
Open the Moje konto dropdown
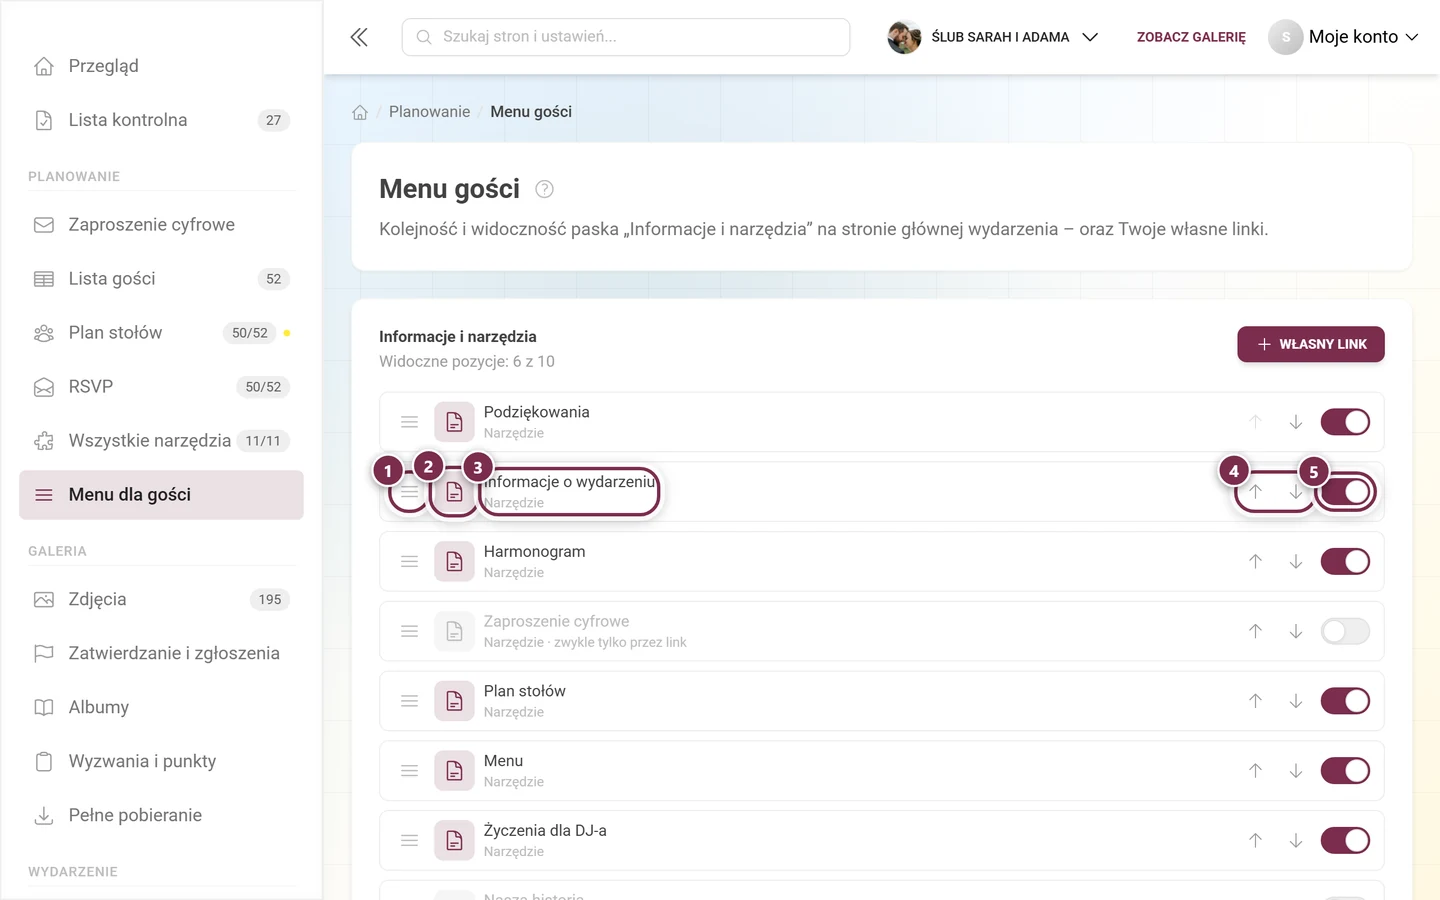(x=1344, y=37)
